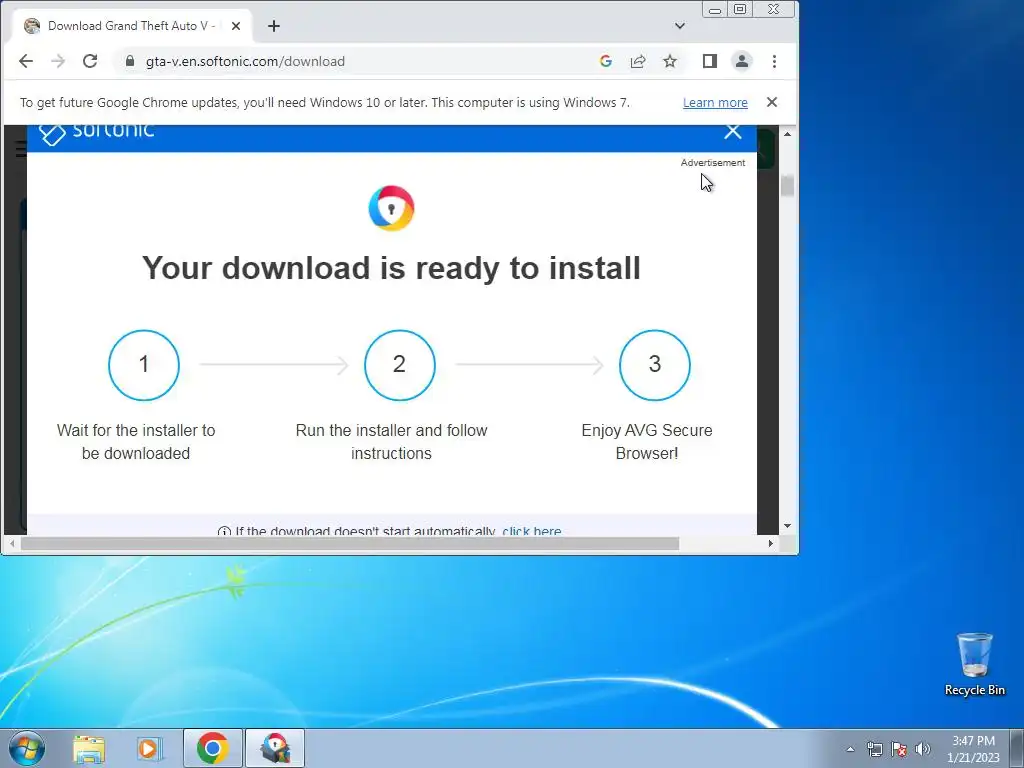Click step 3 circle
1024x768 pixels.
click(655, 365)
